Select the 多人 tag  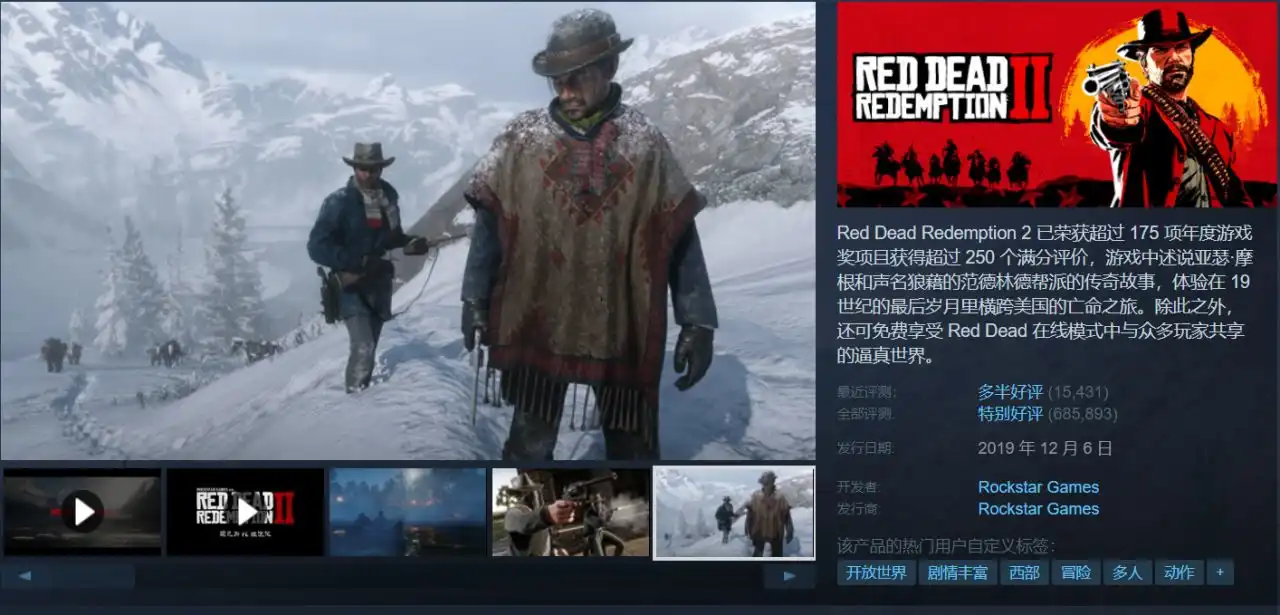[x=1127, y=573]
